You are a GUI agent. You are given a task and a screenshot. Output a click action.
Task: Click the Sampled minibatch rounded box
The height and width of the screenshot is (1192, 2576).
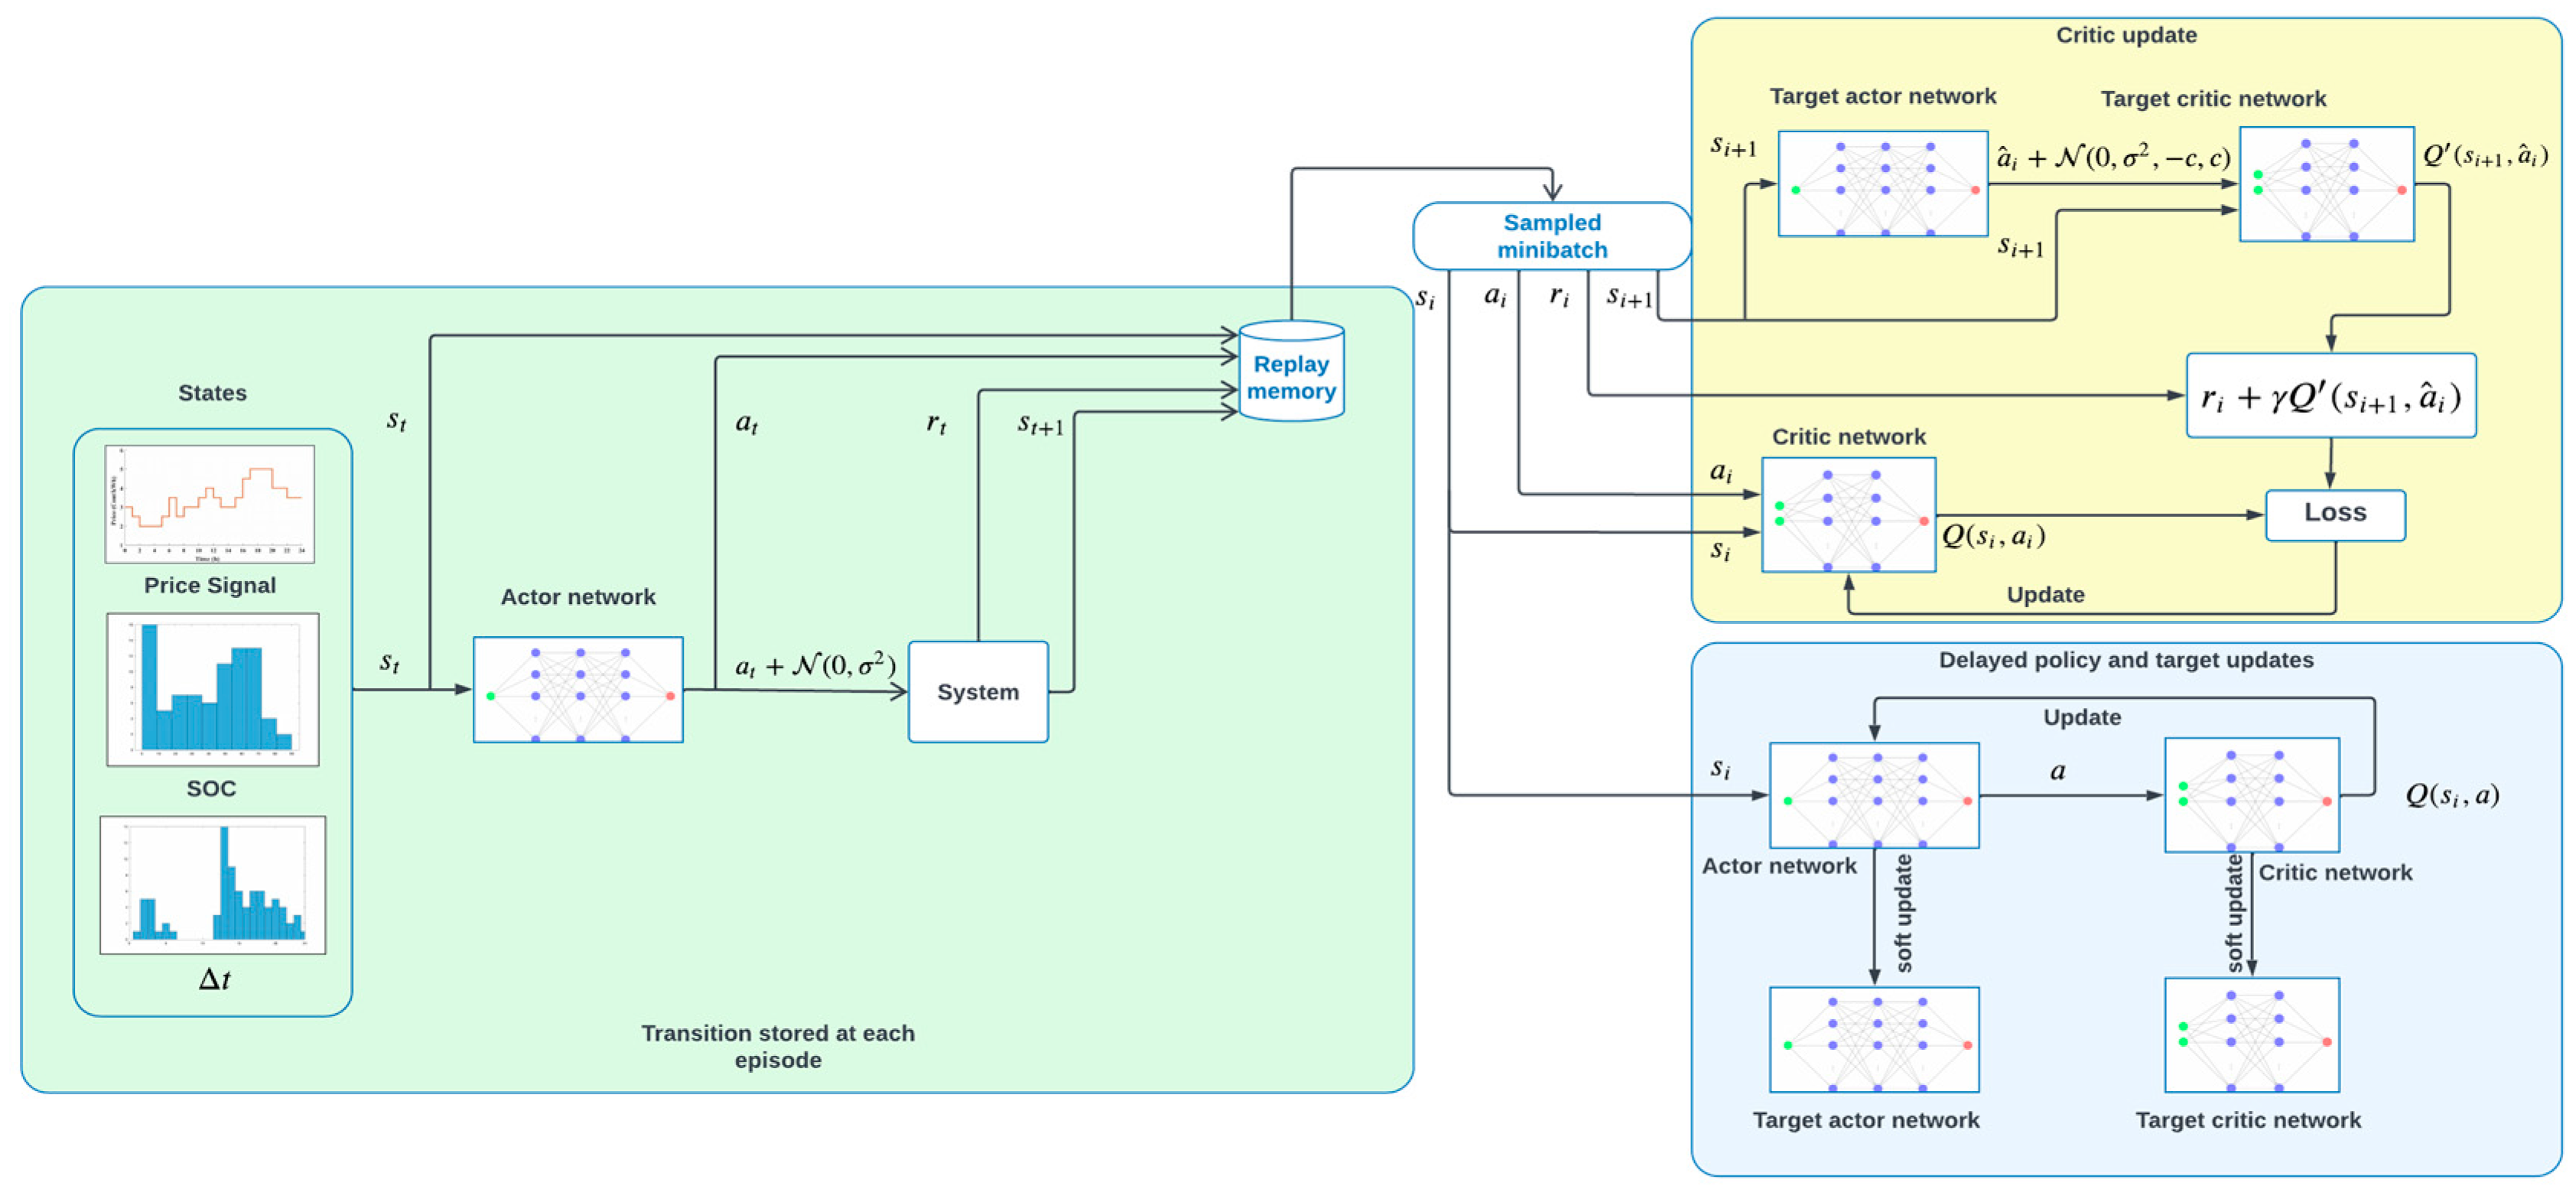[1551, 236]
